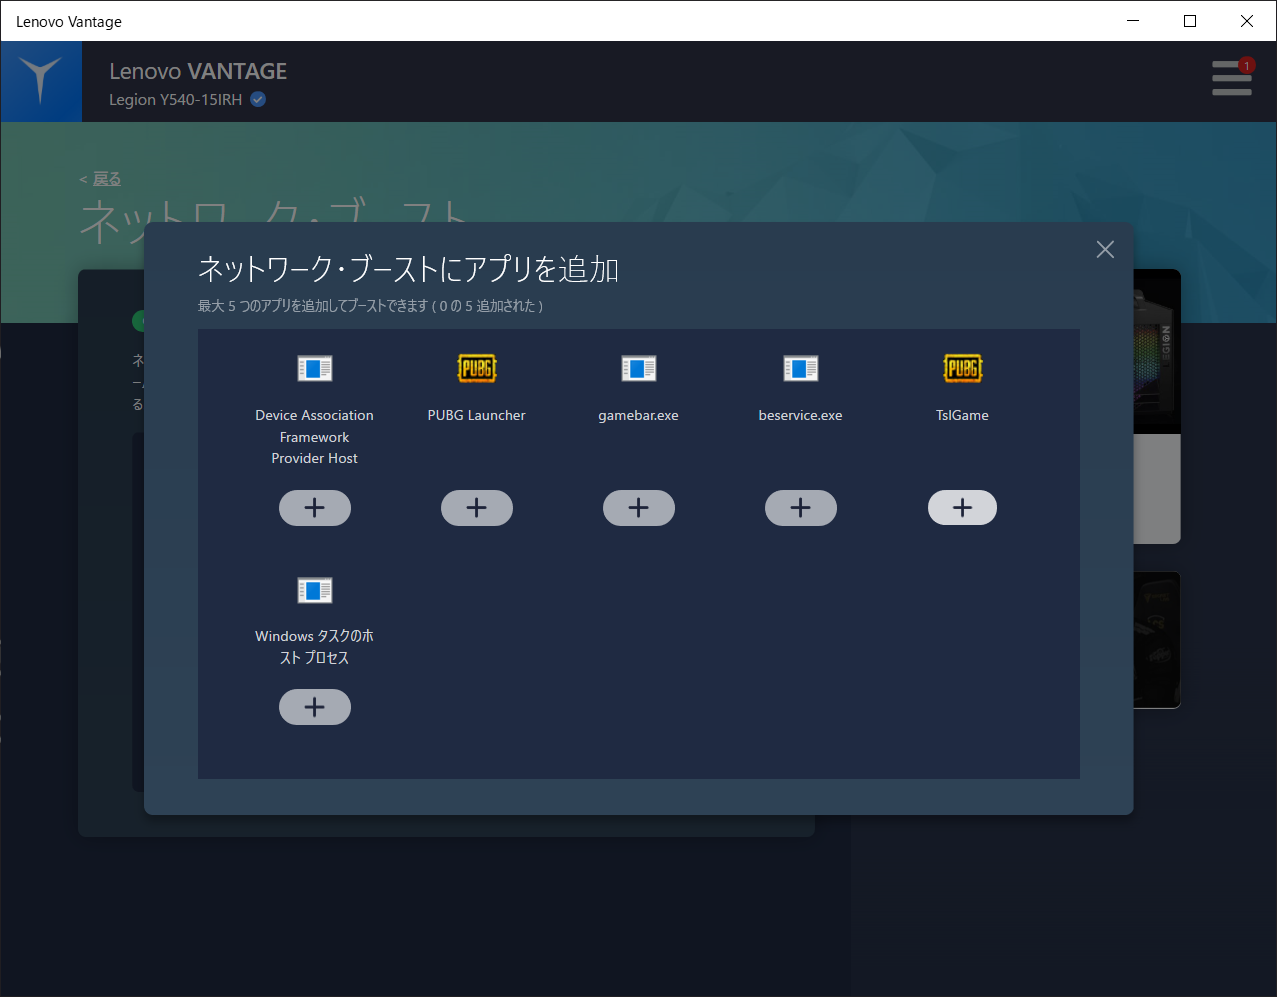The image size is (1277, 997).
Task: Click the ネットワーク・ブーストにアプリを追加 dialog heading
Action: 408,269
